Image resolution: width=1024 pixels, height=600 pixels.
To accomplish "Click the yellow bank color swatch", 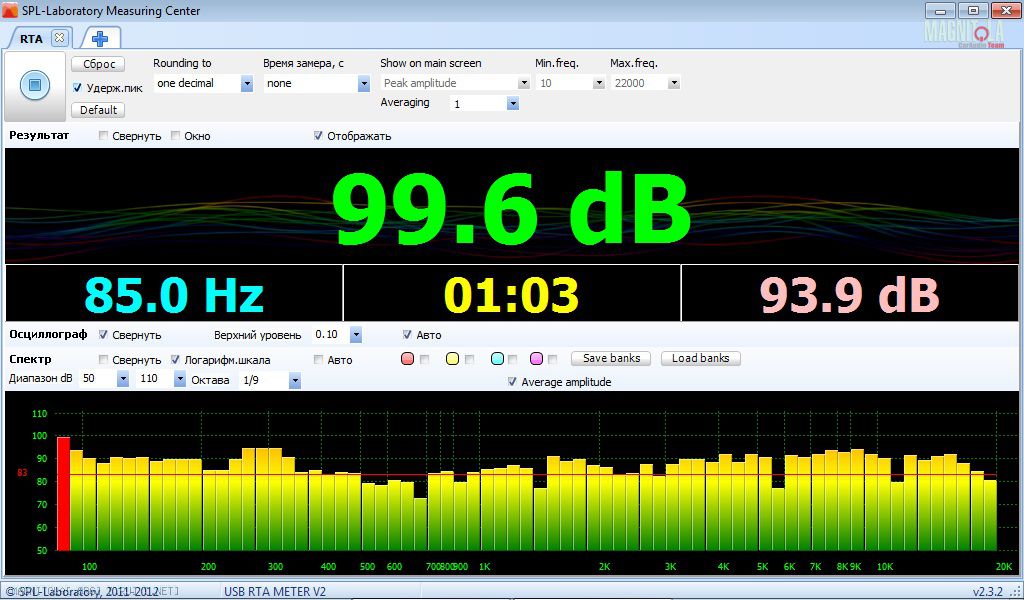I will 452,358.
